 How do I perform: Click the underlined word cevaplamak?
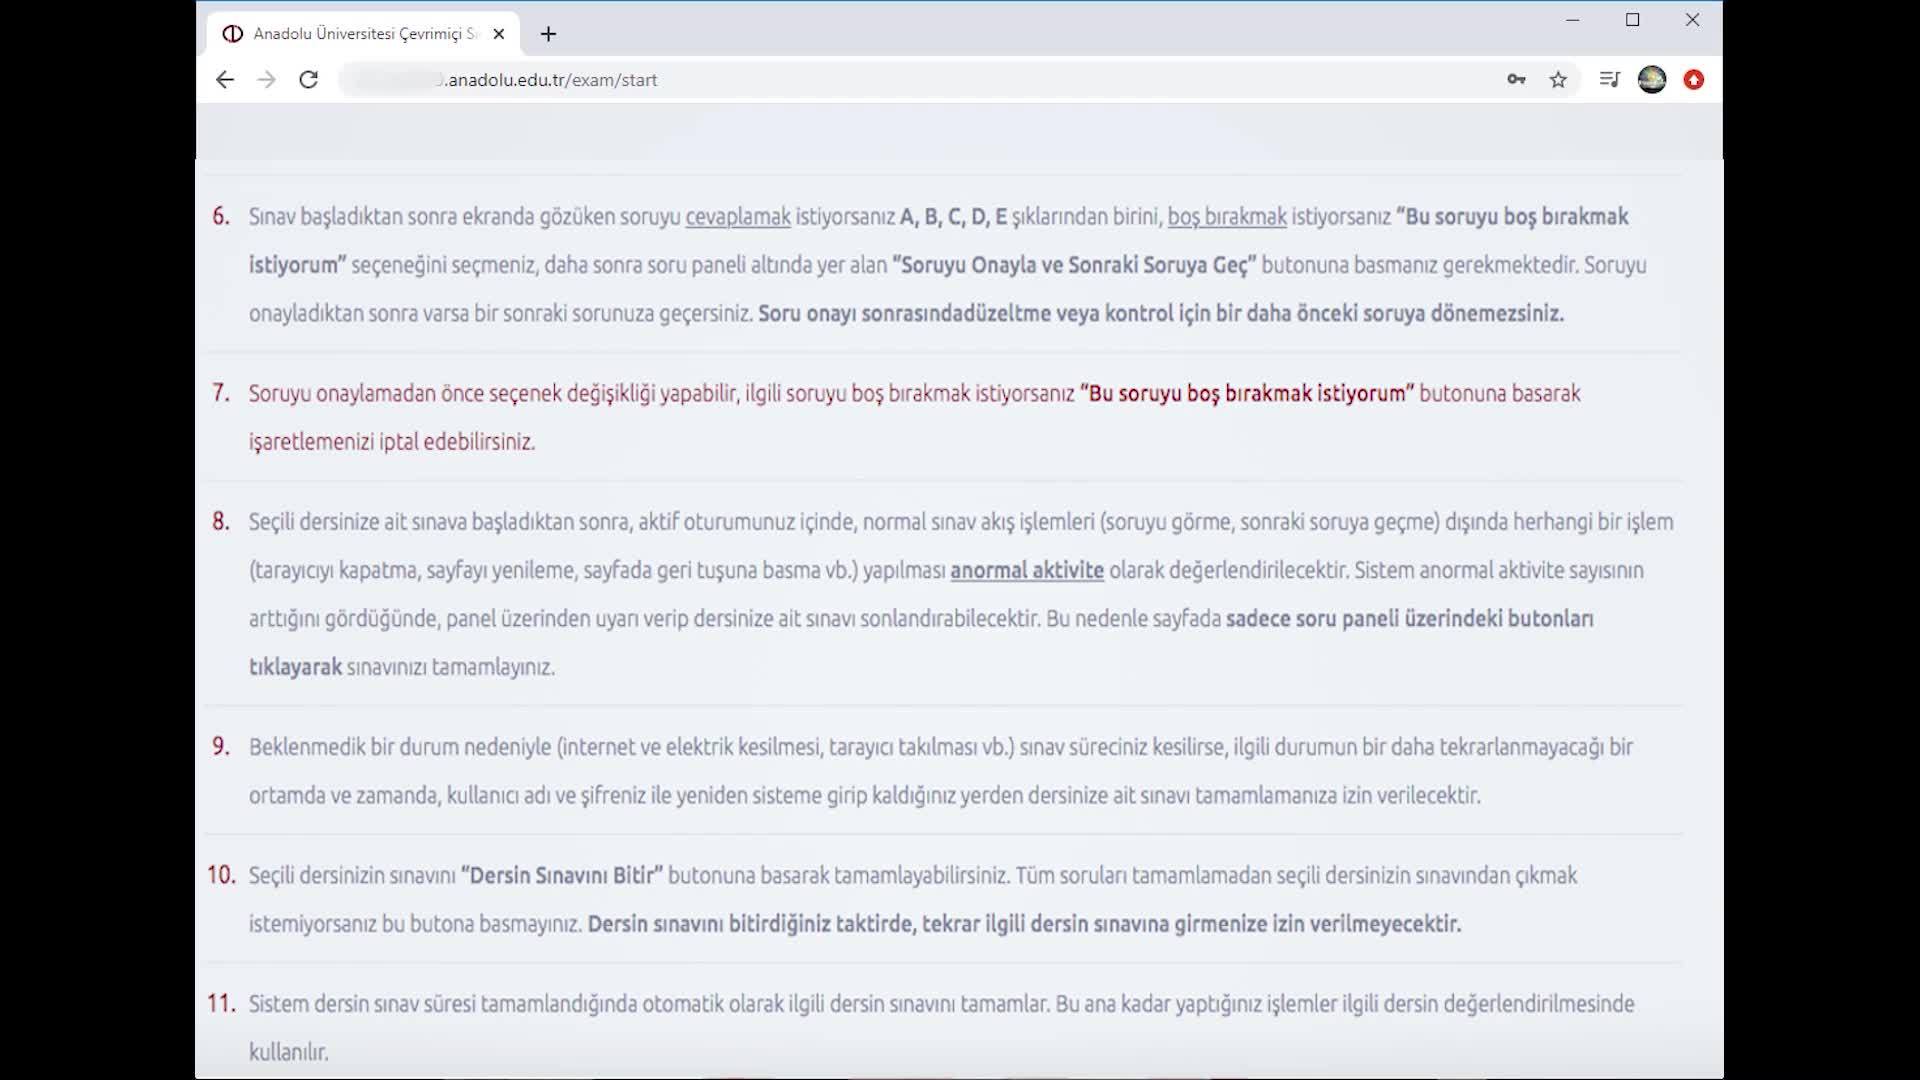pos(738,217)
